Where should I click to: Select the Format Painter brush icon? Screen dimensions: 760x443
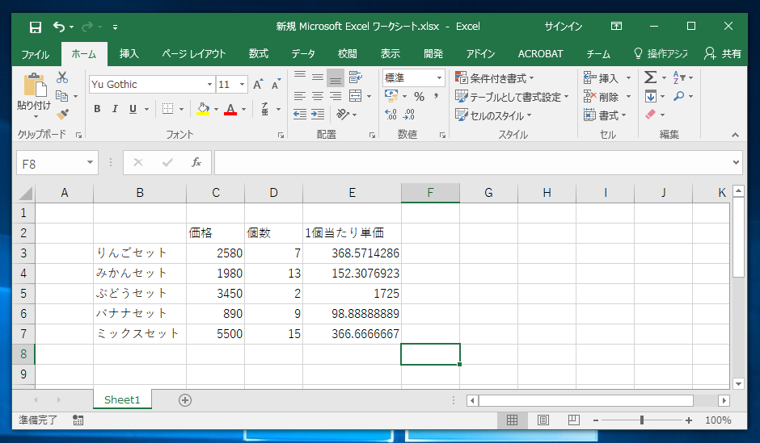(x=62, y=115)
